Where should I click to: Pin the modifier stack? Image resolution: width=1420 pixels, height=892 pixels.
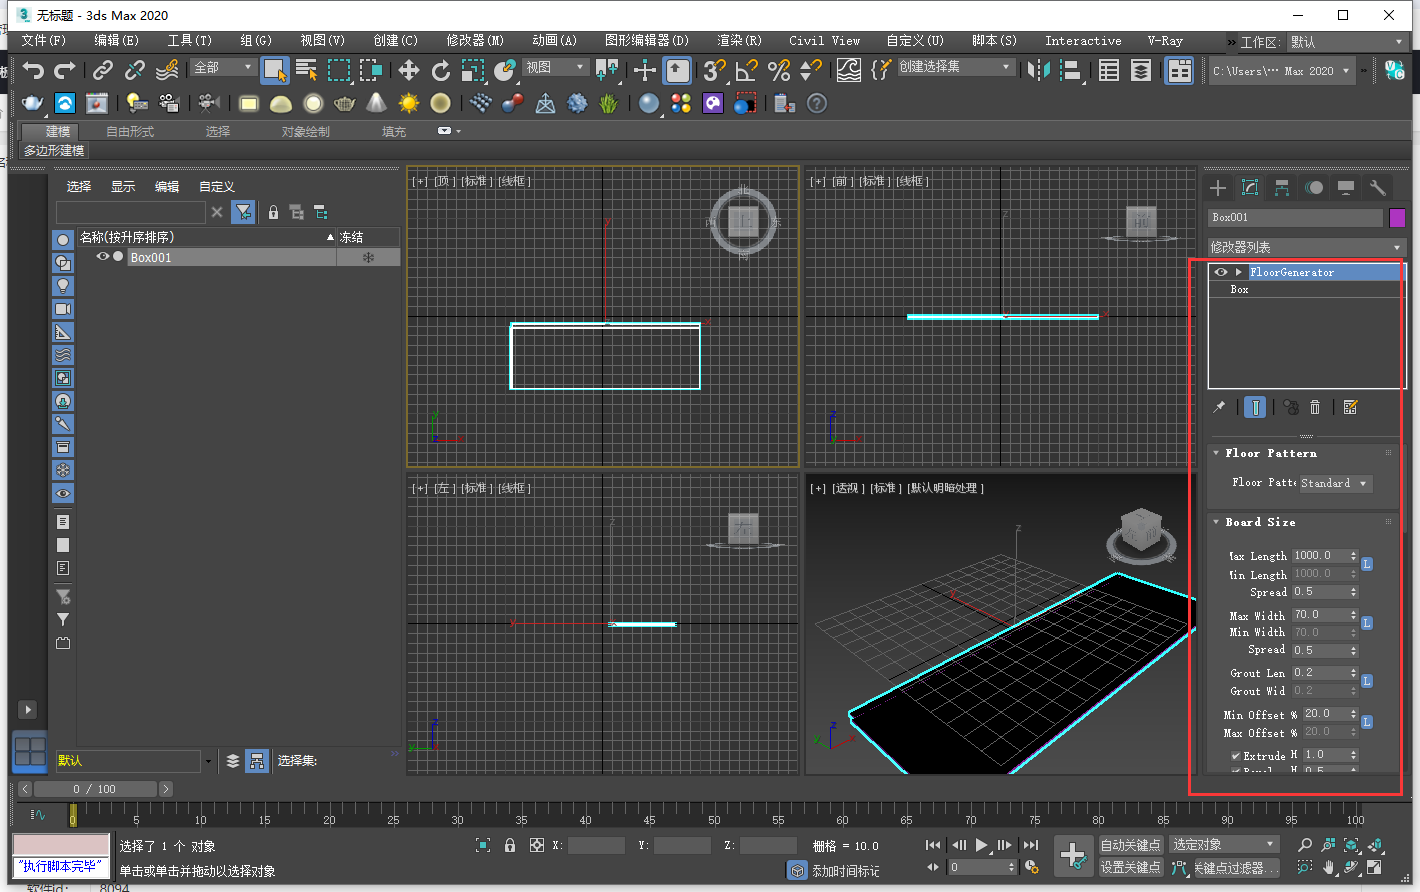[1221, 407]
